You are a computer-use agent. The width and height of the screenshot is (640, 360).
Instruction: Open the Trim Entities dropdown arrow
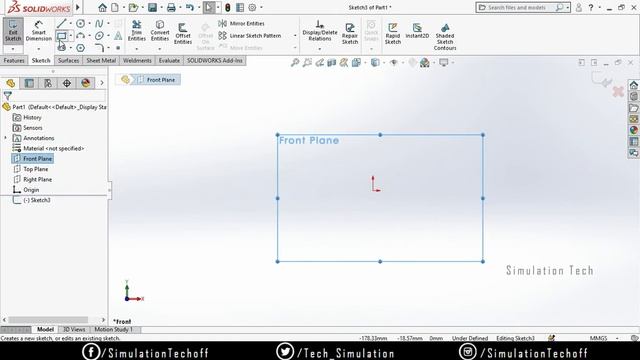pyautogui.click(x=137, y=49)
